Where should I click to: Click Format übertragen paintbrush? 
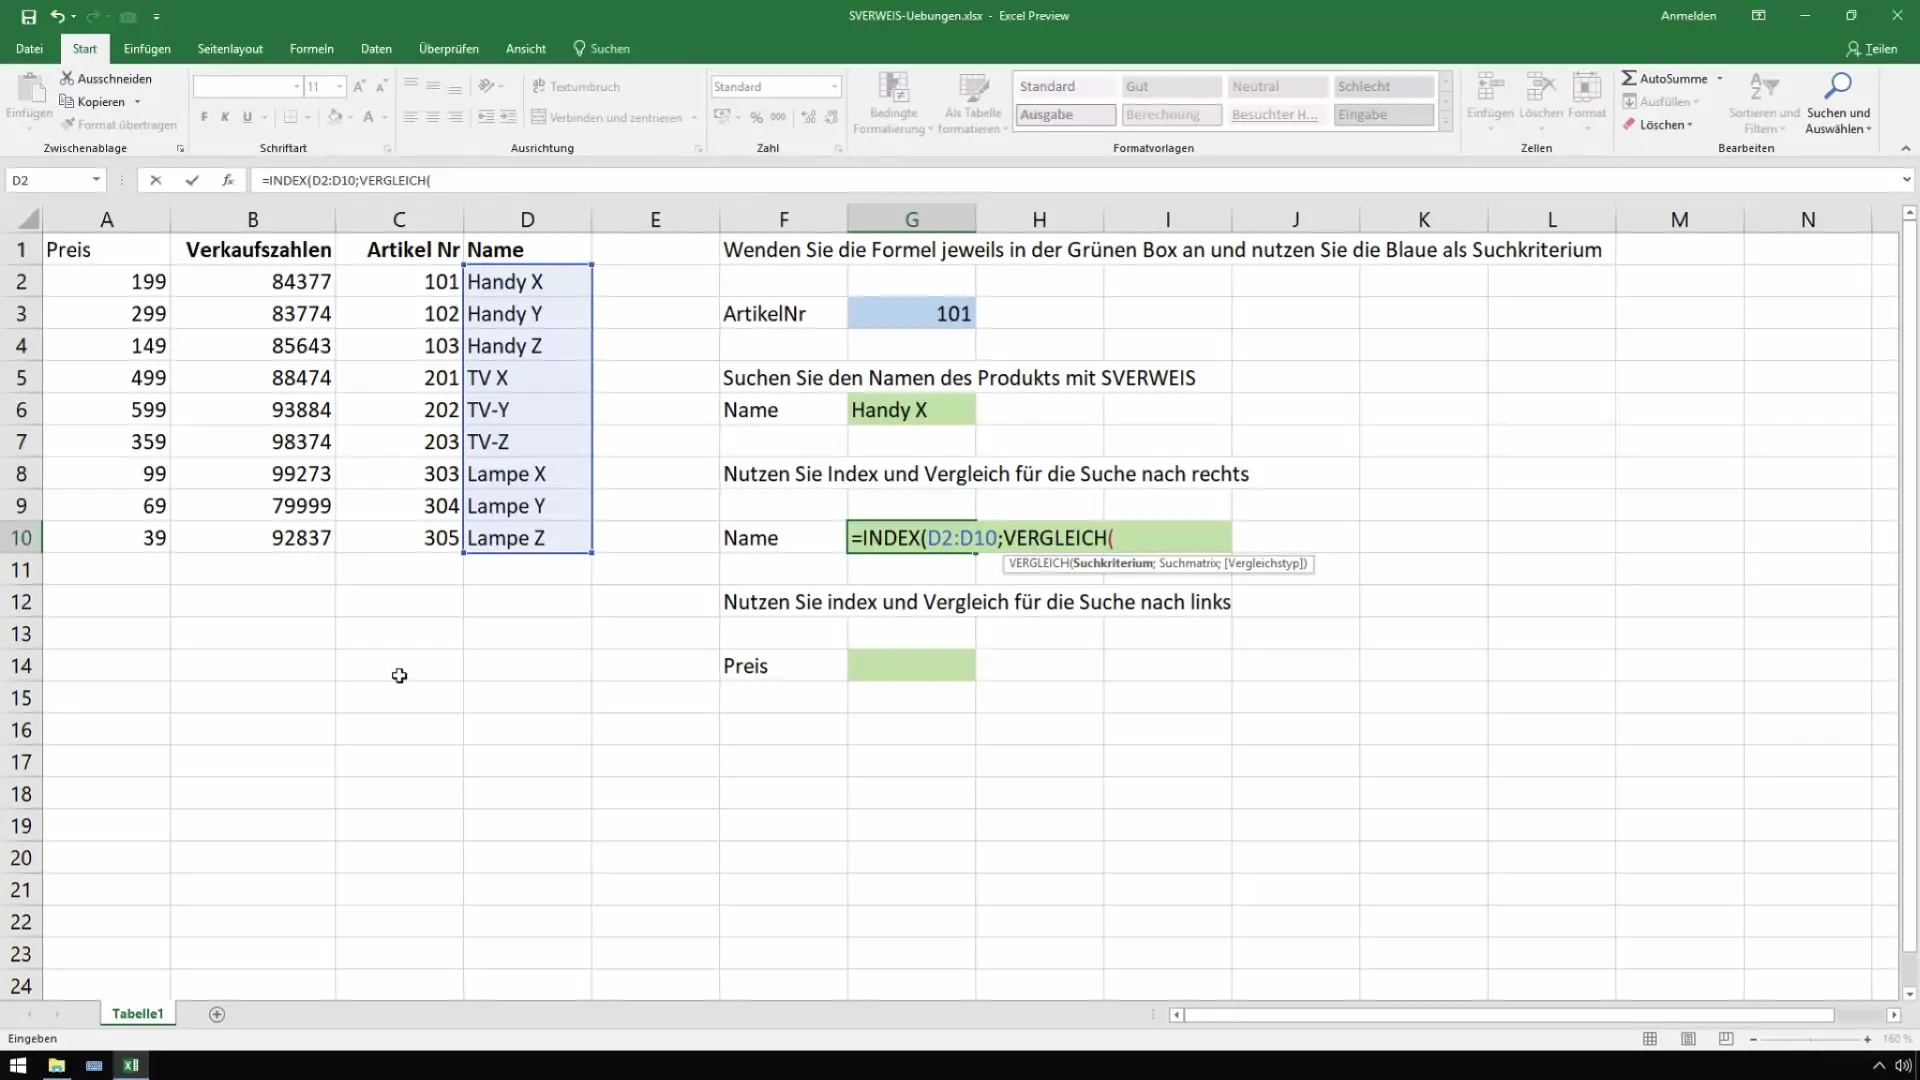pyautogui.click(x=119, y=125)
